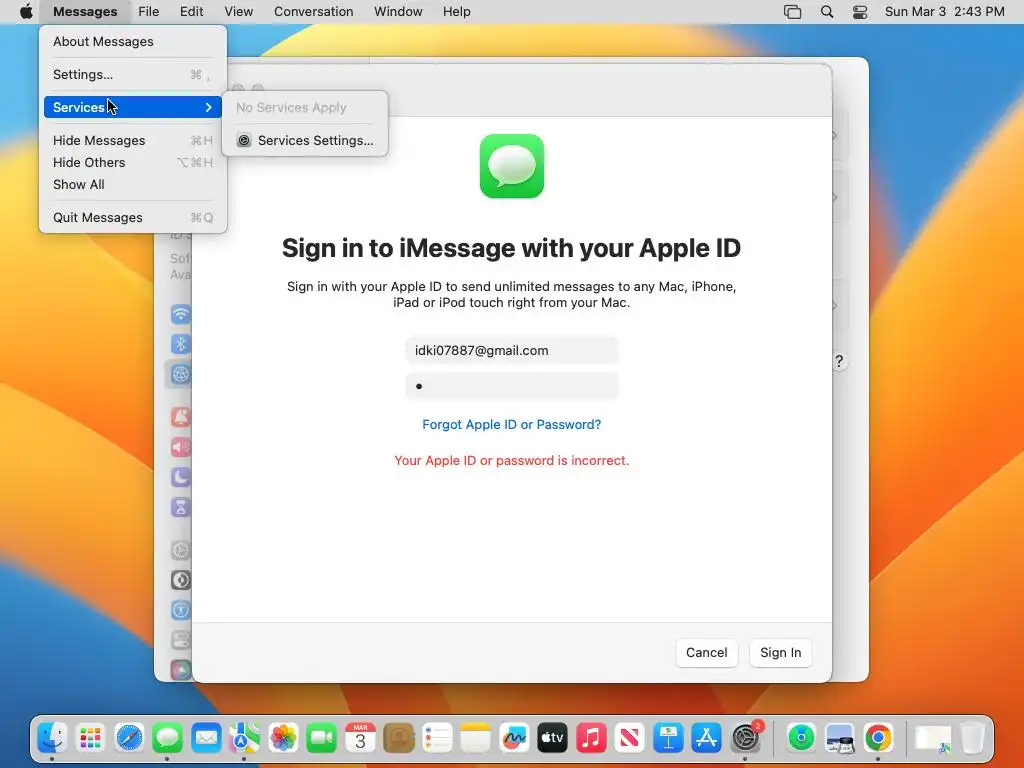The height and width of the screenshot is (768, 1024).
Task: Click the Sign In button
Action: tap(780, 652)
